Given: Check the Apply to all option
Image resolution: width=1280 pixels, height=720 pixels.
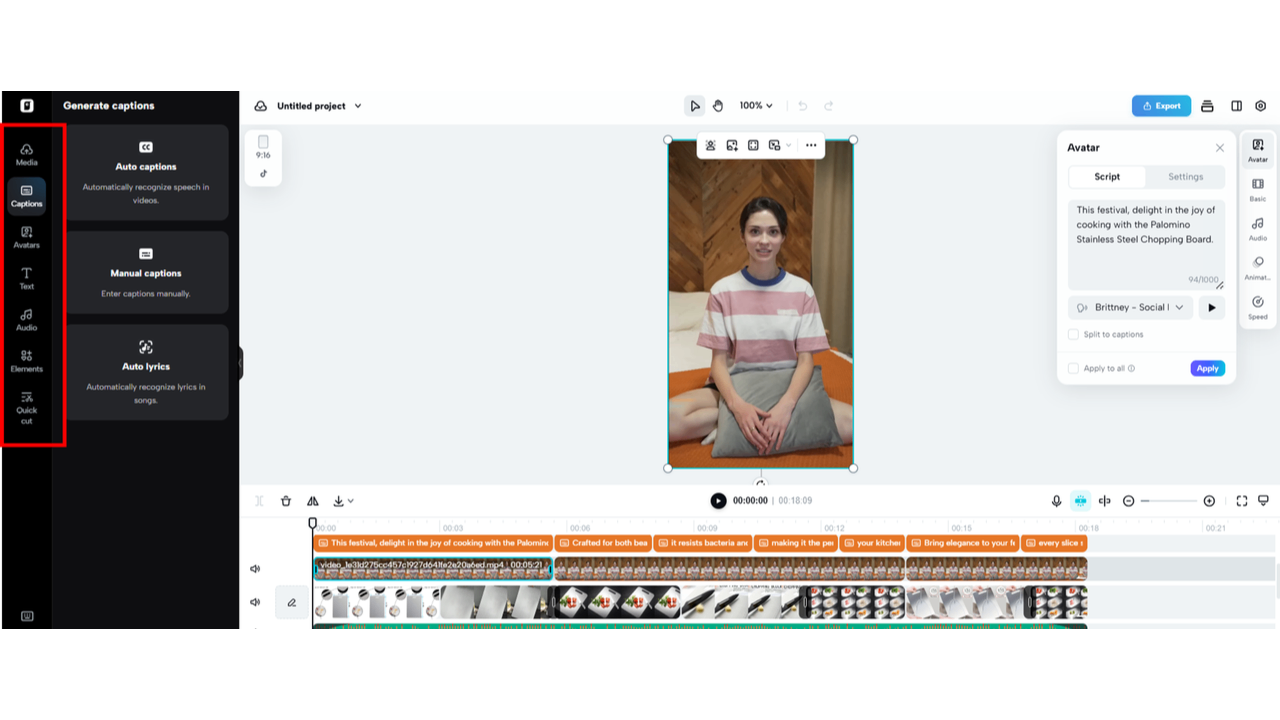Looking at the screenshot, I should click(1073, 368).
